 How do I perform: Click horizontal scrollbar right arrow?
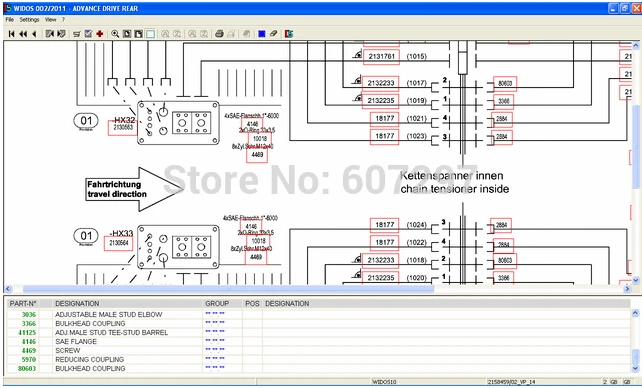point(627,289)
